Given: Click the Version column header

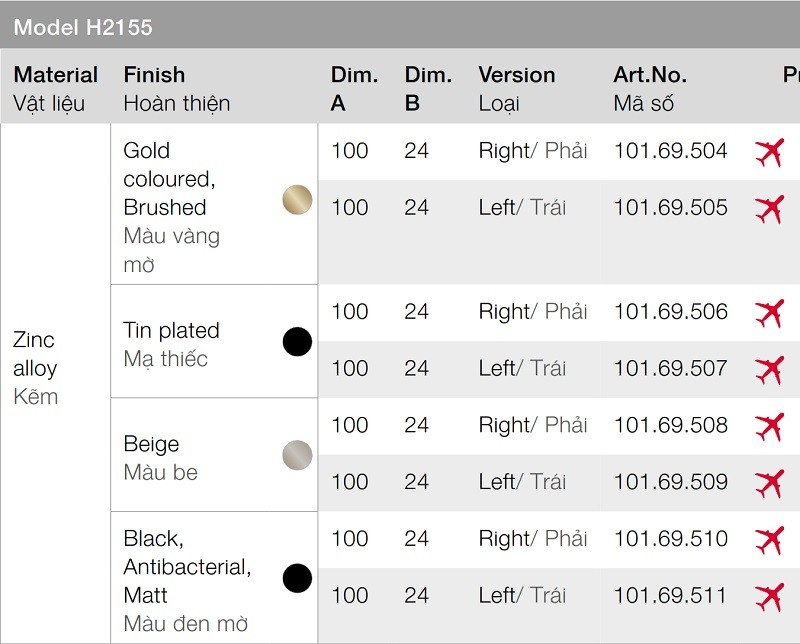Looking at the screenshot, I should point(516,75).
